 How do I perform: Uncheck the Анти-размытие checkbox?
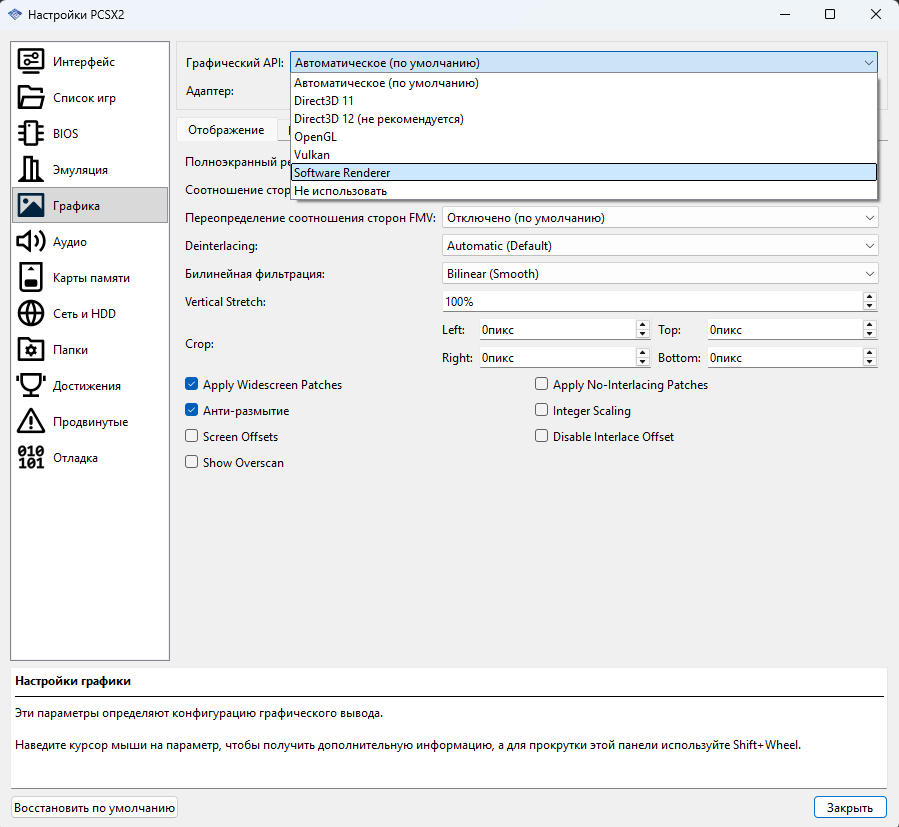(x=192, y=411)
